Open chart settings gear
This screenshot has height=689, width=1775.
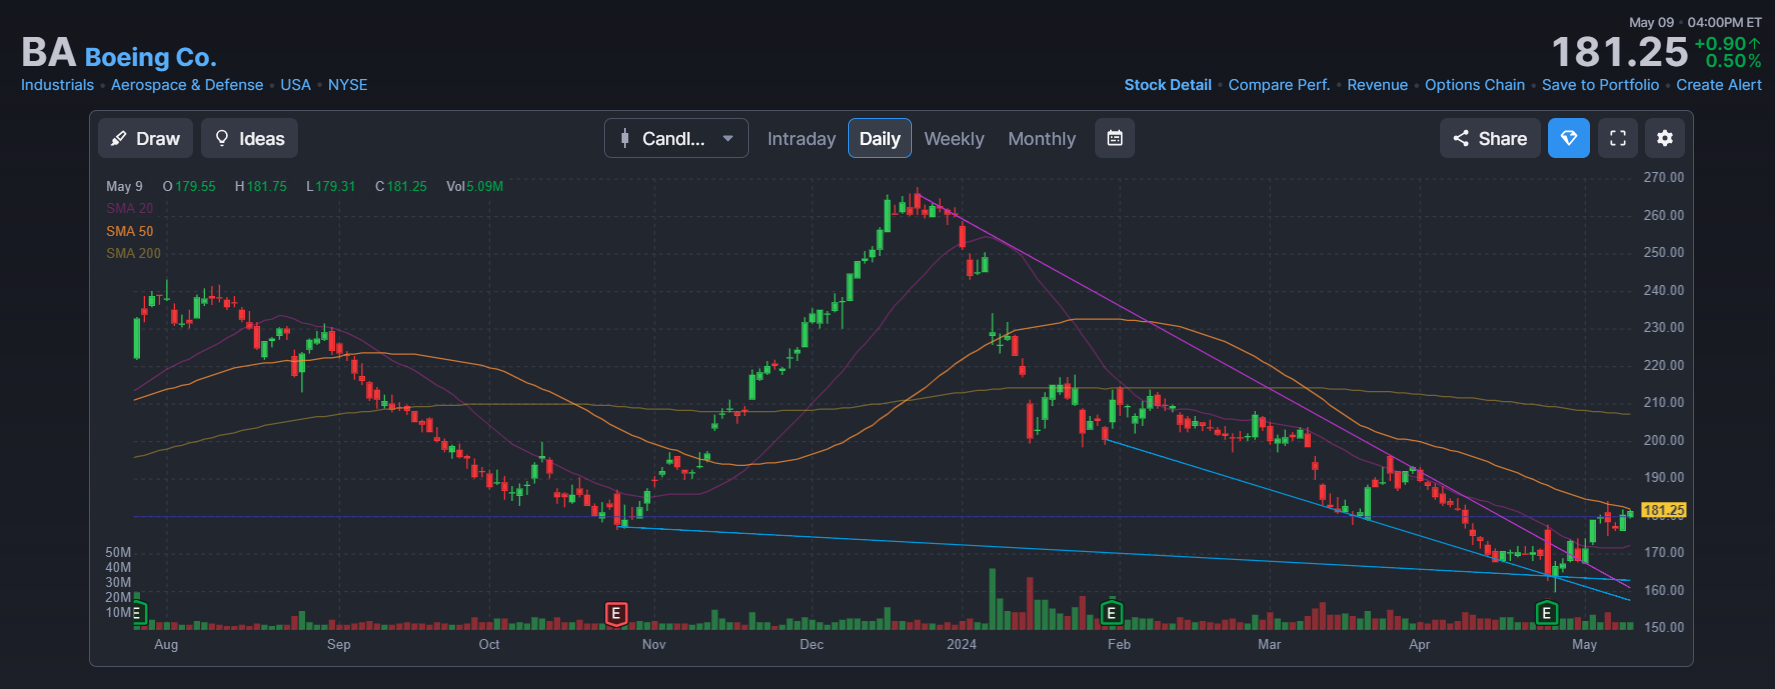coord(1665,138)
